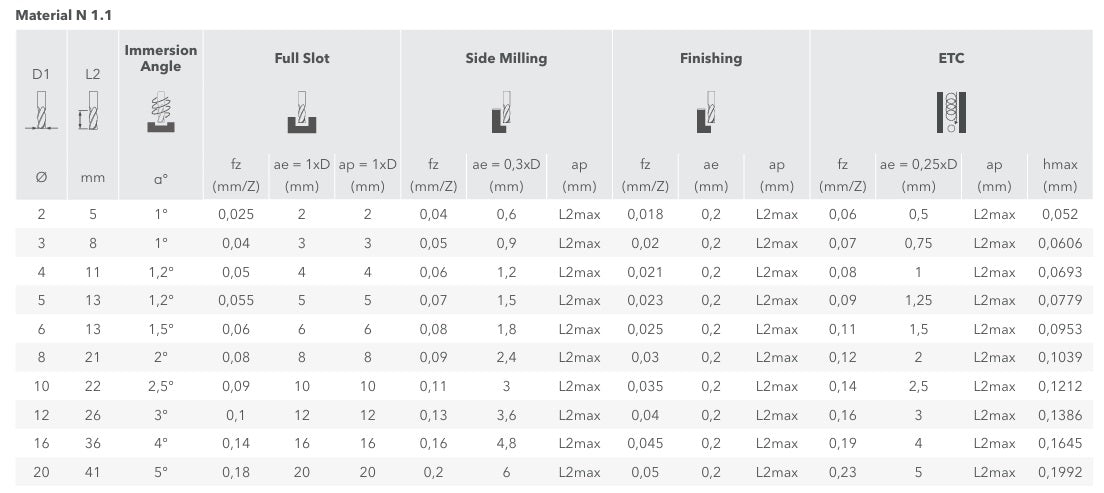The width and height of the screenshot is (1104, 493).
Task: Click diameter 20 in the D1 column
Action: [42, 472]
